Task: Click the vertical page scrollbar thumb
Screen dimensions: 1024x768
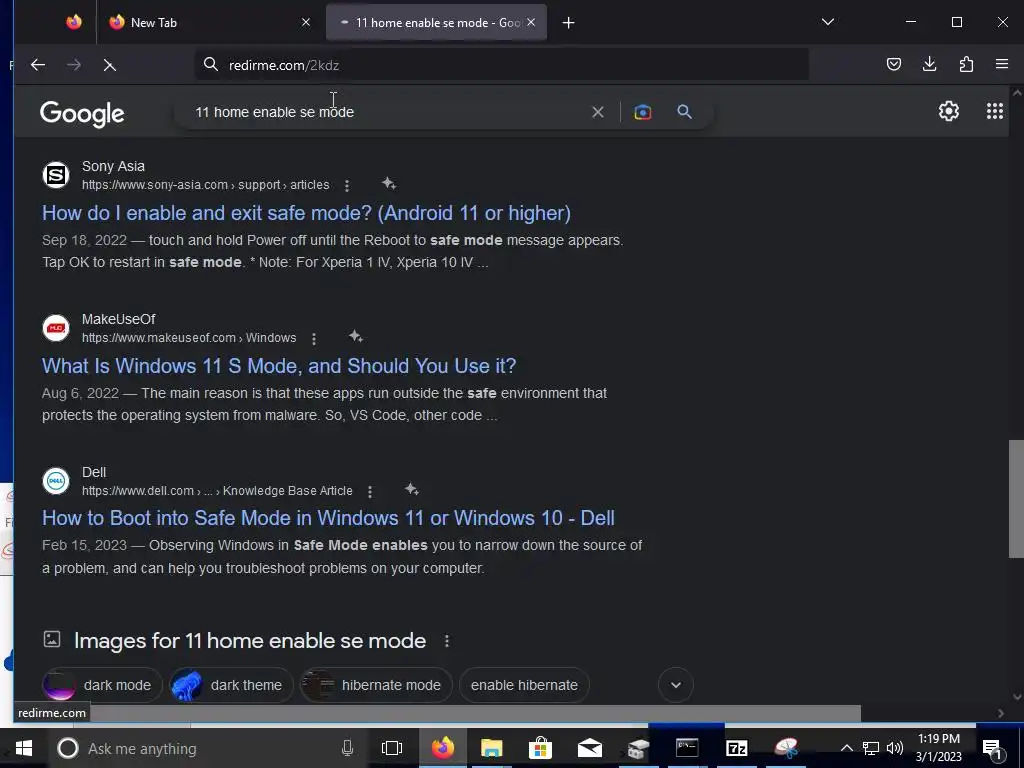Action: tap(1016, 499)
